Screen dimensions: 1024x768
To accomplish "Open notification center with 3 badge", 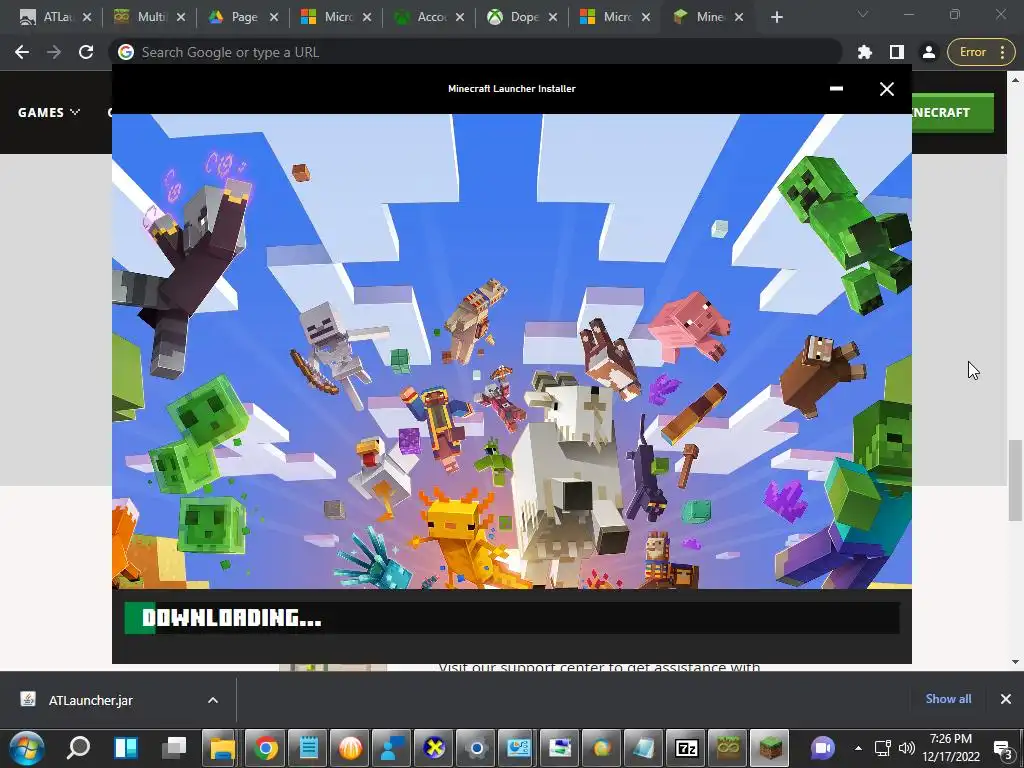I will [x=1004, y=748].
